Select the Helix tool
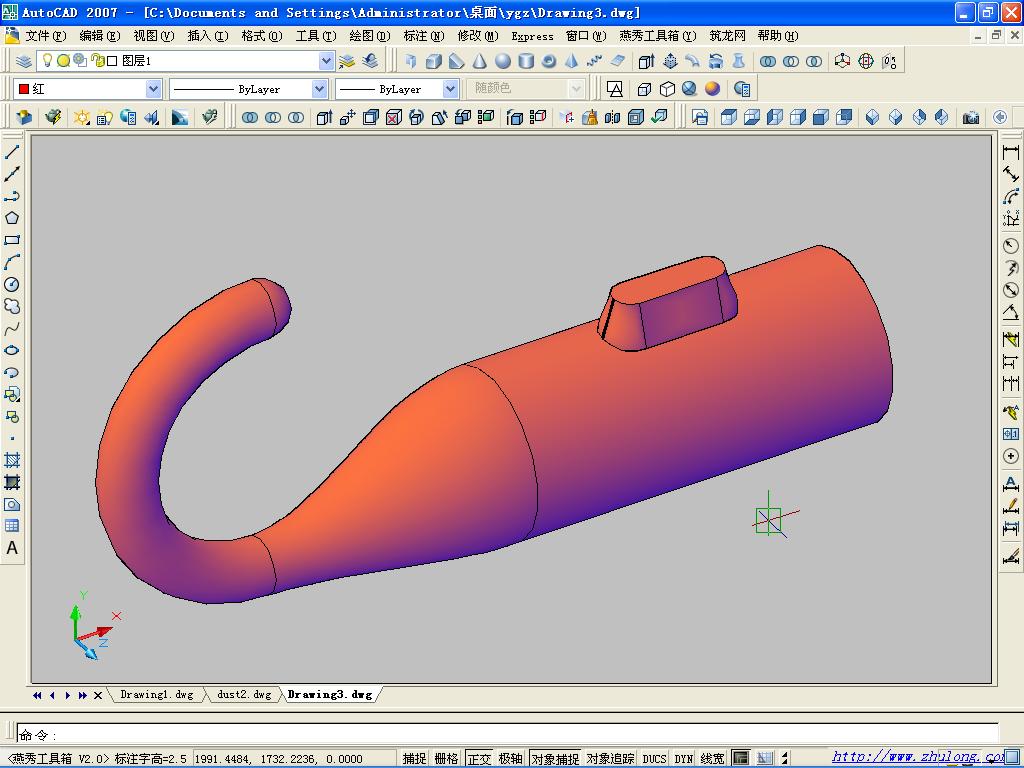 (594, 61)
